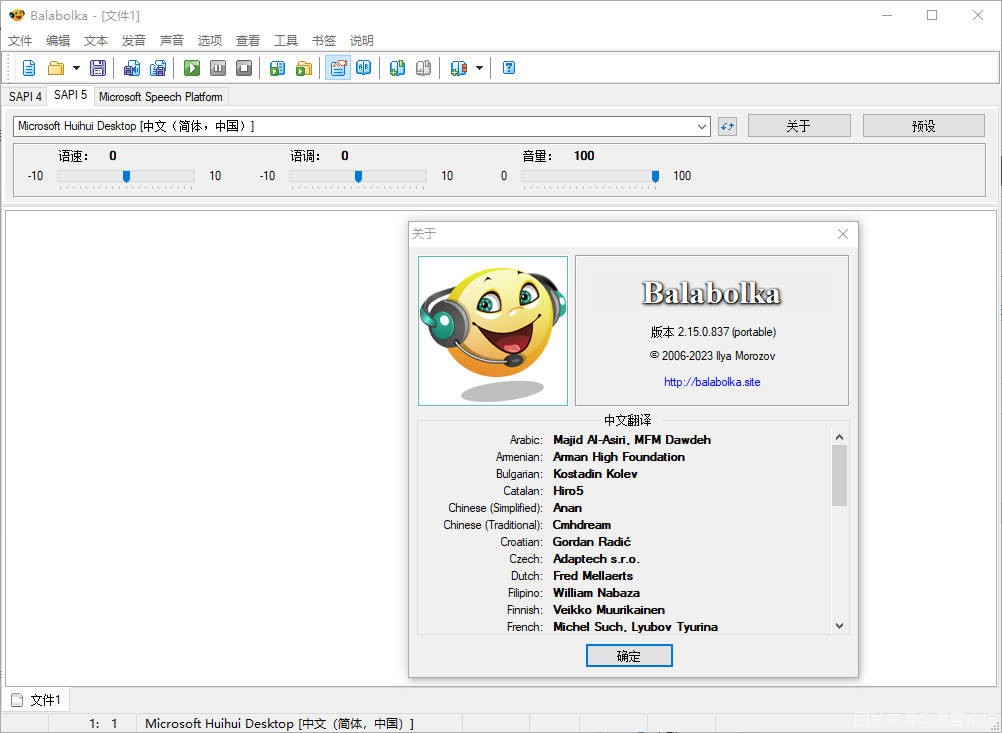The width and height of the screenshot is (1002, 733).
Task: Click translator name Arman High Foundation
Action: click(x=619, y=457)
